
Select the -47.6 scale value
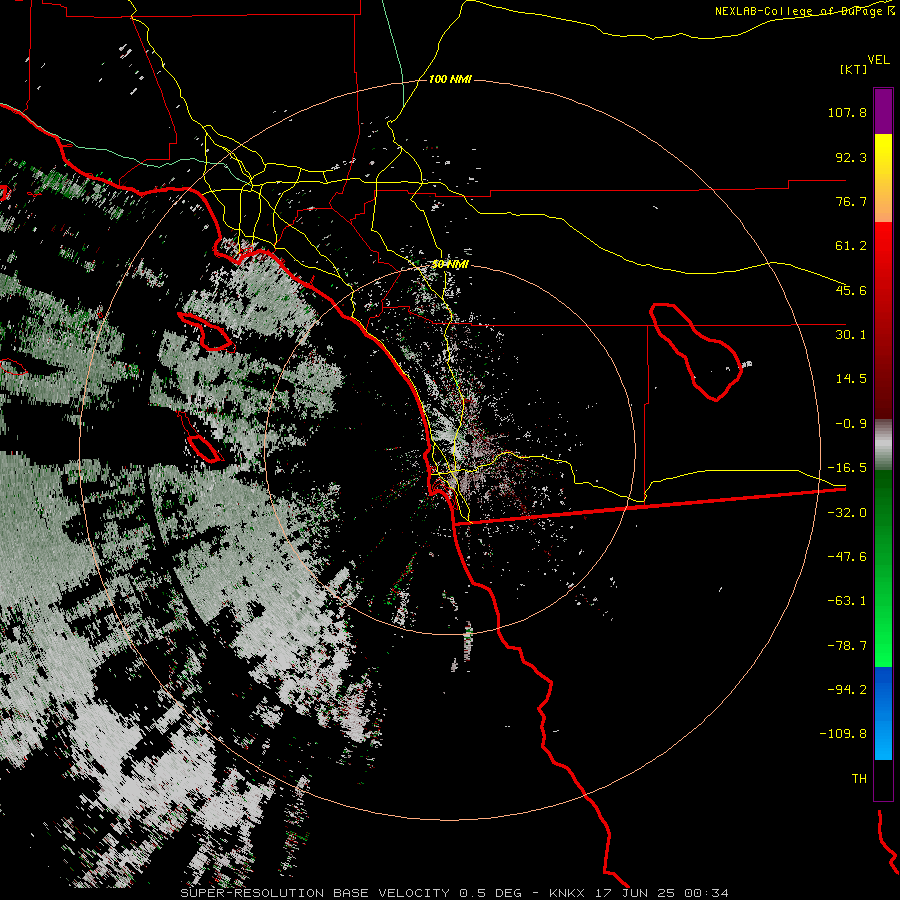[x=847, y=557]
